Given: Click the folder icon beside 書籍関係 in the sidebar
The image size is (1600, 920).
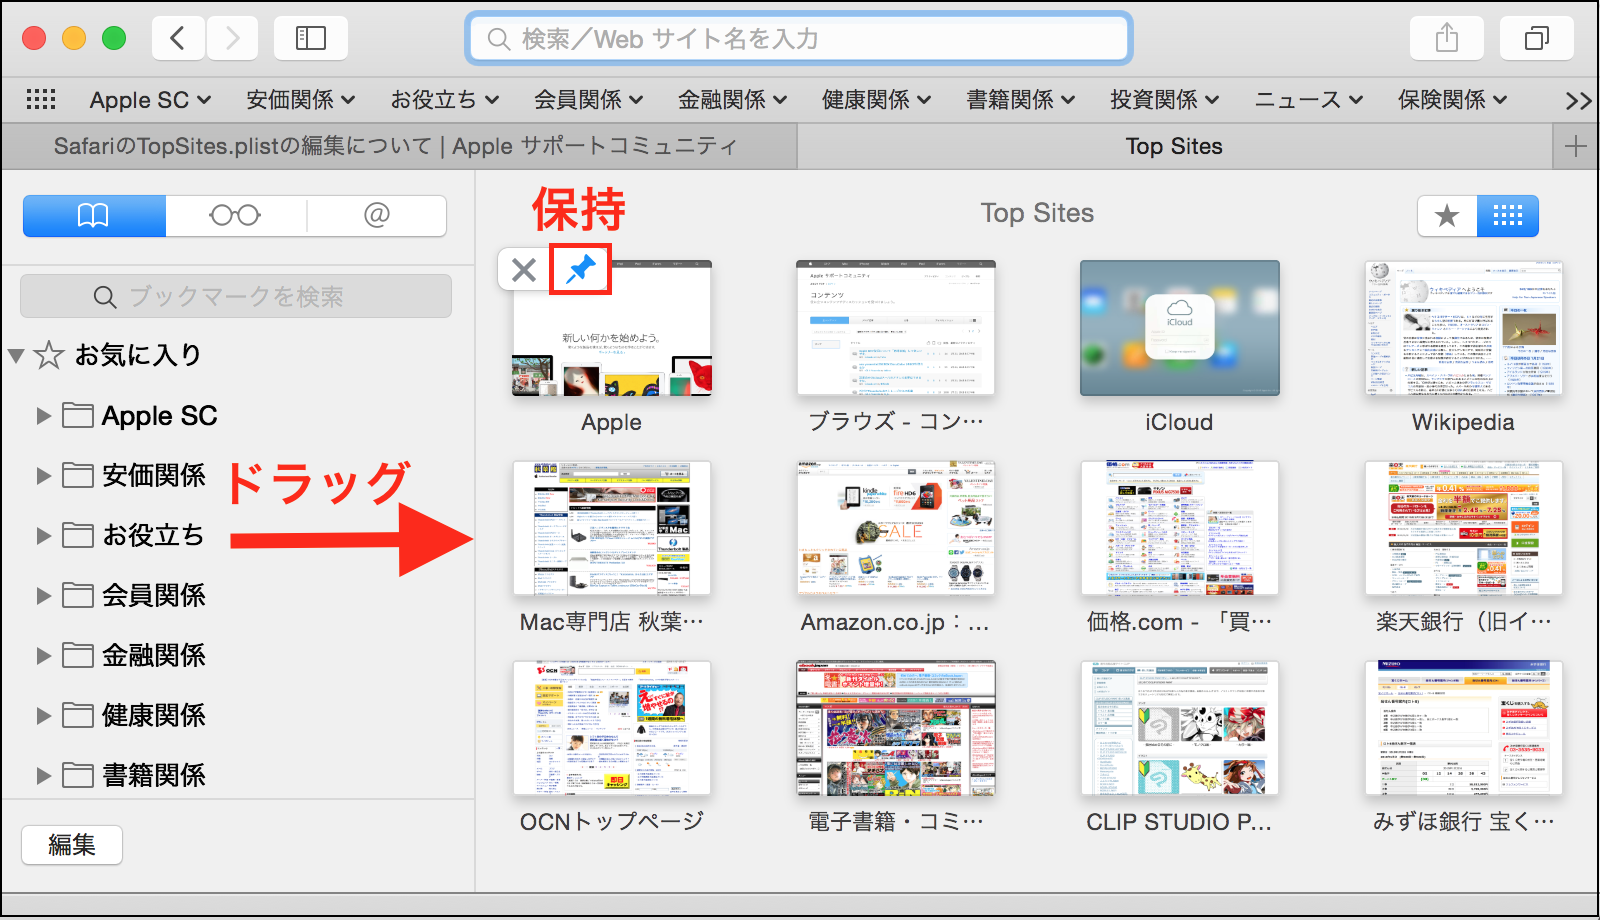Looking at the screenshot, I should [x=78, y=775].
